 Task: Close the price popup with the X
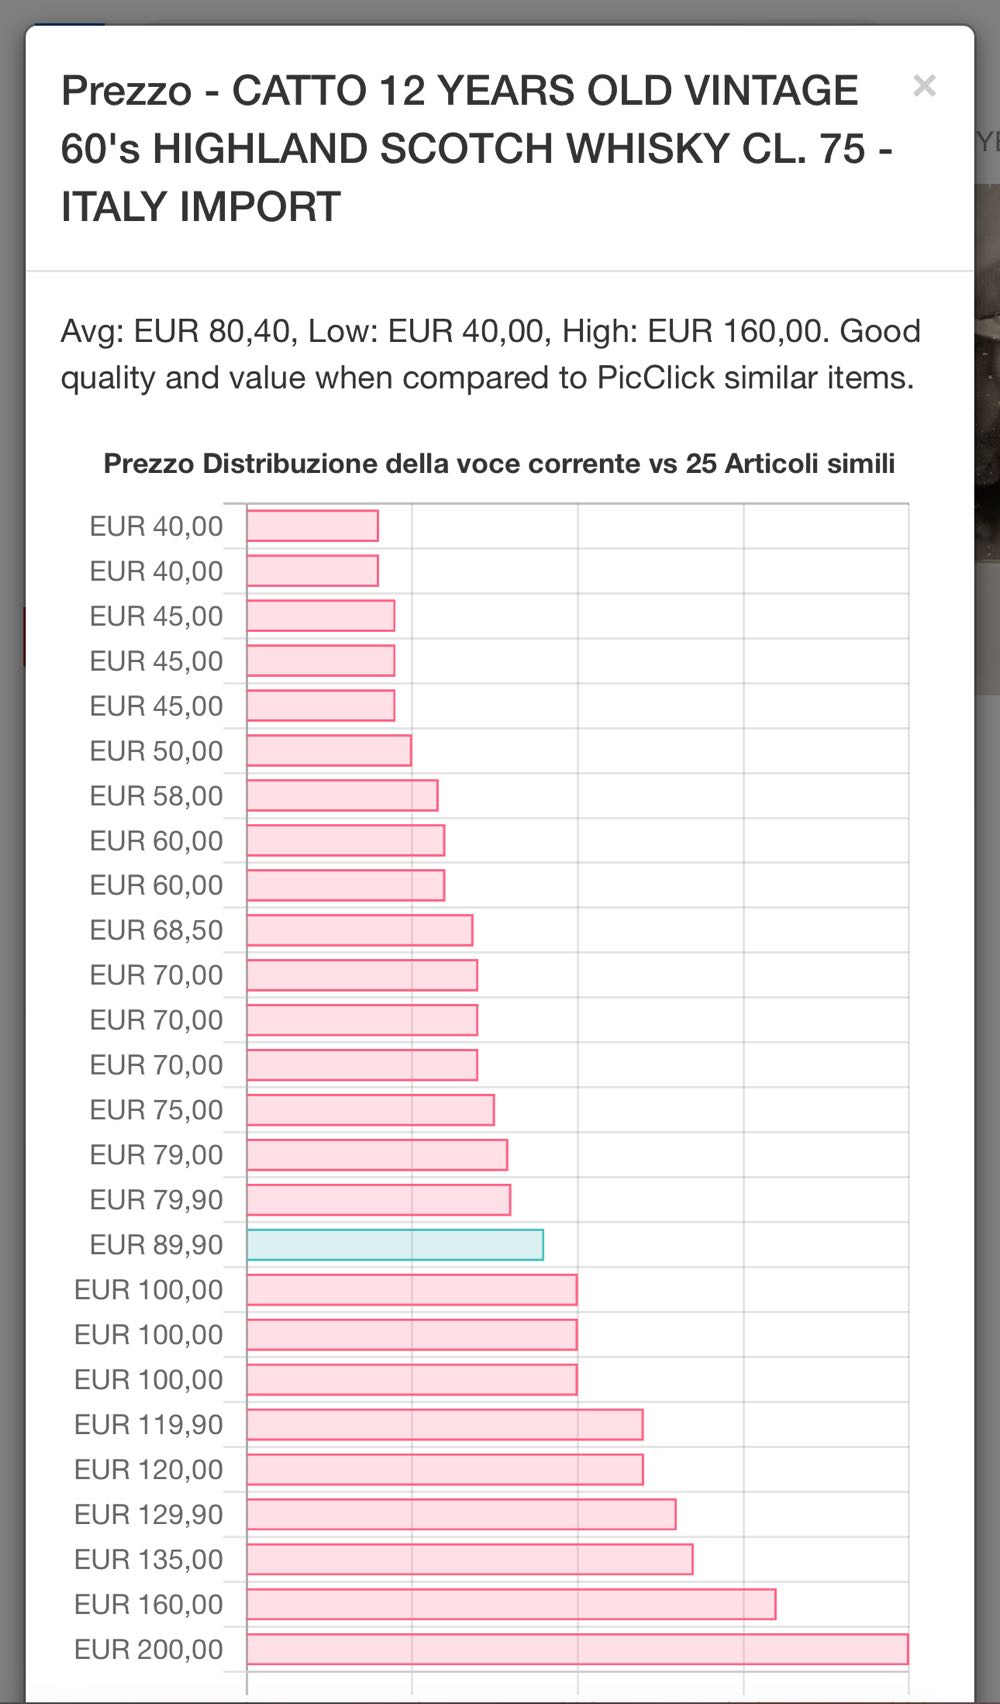[924, 86]
